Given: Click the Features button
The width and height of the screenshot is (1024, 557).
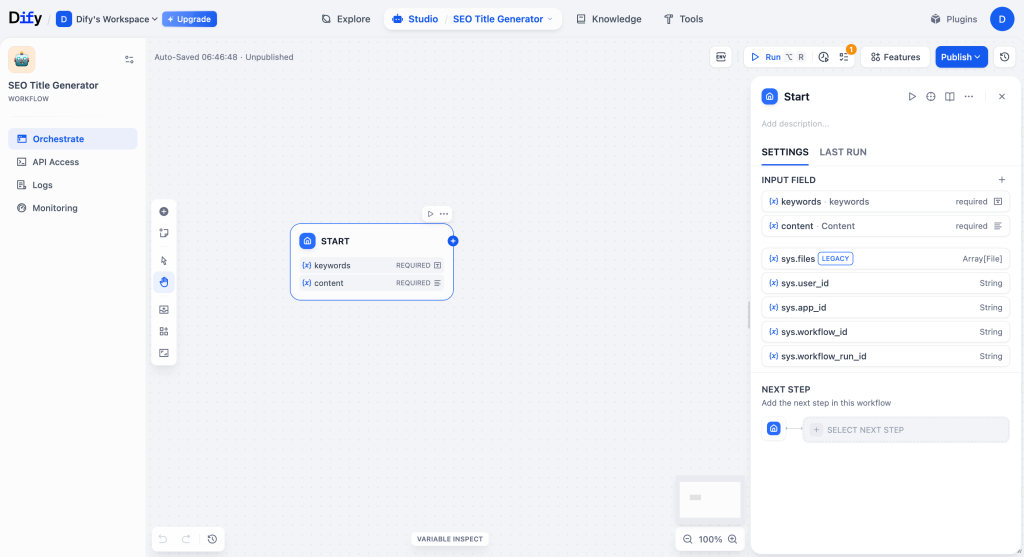Looking at the screenshot, I should click(895, 57).
